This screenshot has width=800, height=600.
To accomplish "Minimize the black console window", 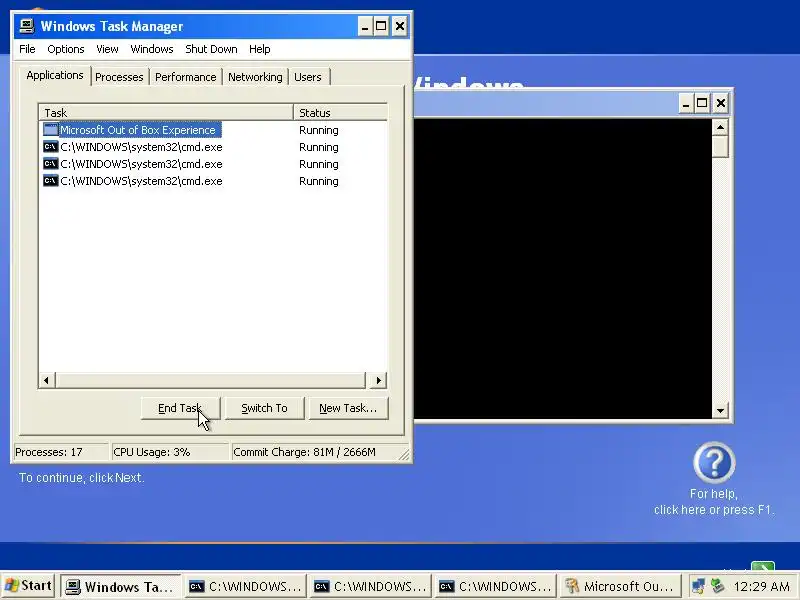I will coord(686,104).
